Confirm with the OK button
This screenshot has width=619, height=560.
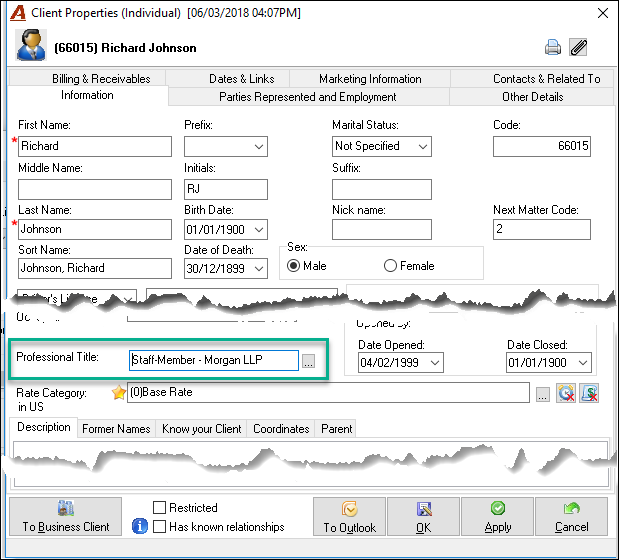click(x=424, y=517)
